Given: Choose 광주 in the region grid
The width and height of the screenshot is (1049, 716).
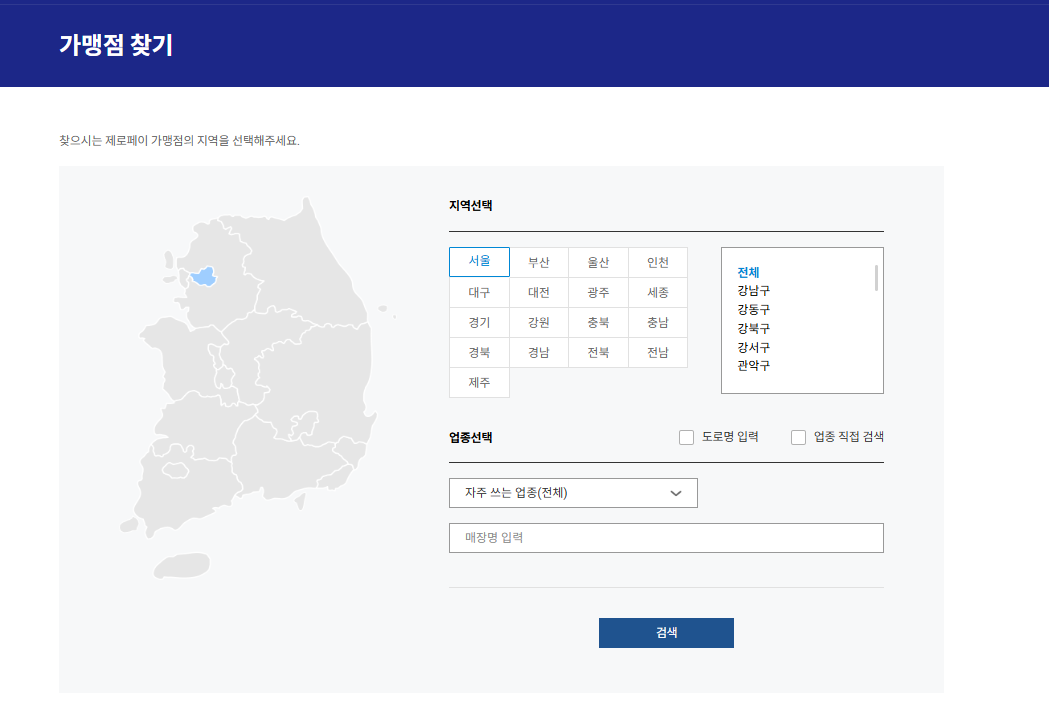Looking at the screenshot, I should (x=598, y=292).
